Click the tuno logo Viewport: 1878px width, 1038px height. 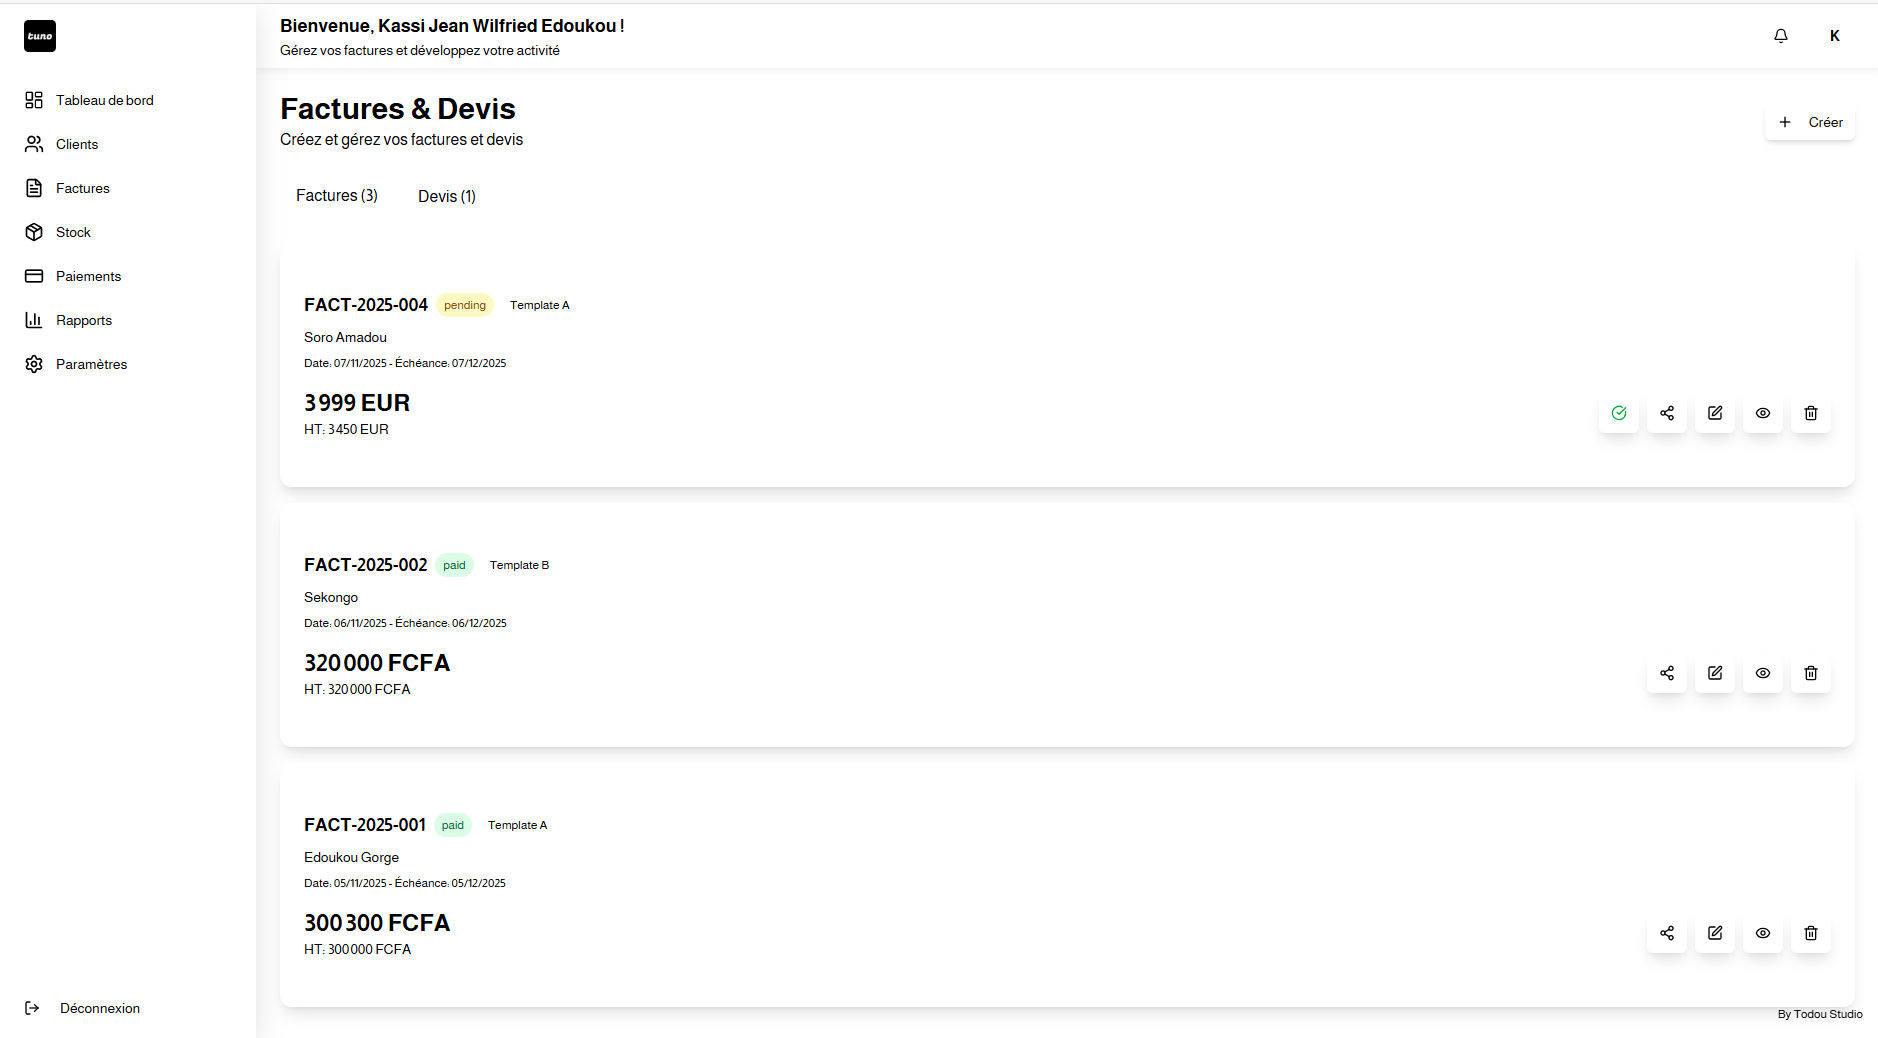[40, 36]
